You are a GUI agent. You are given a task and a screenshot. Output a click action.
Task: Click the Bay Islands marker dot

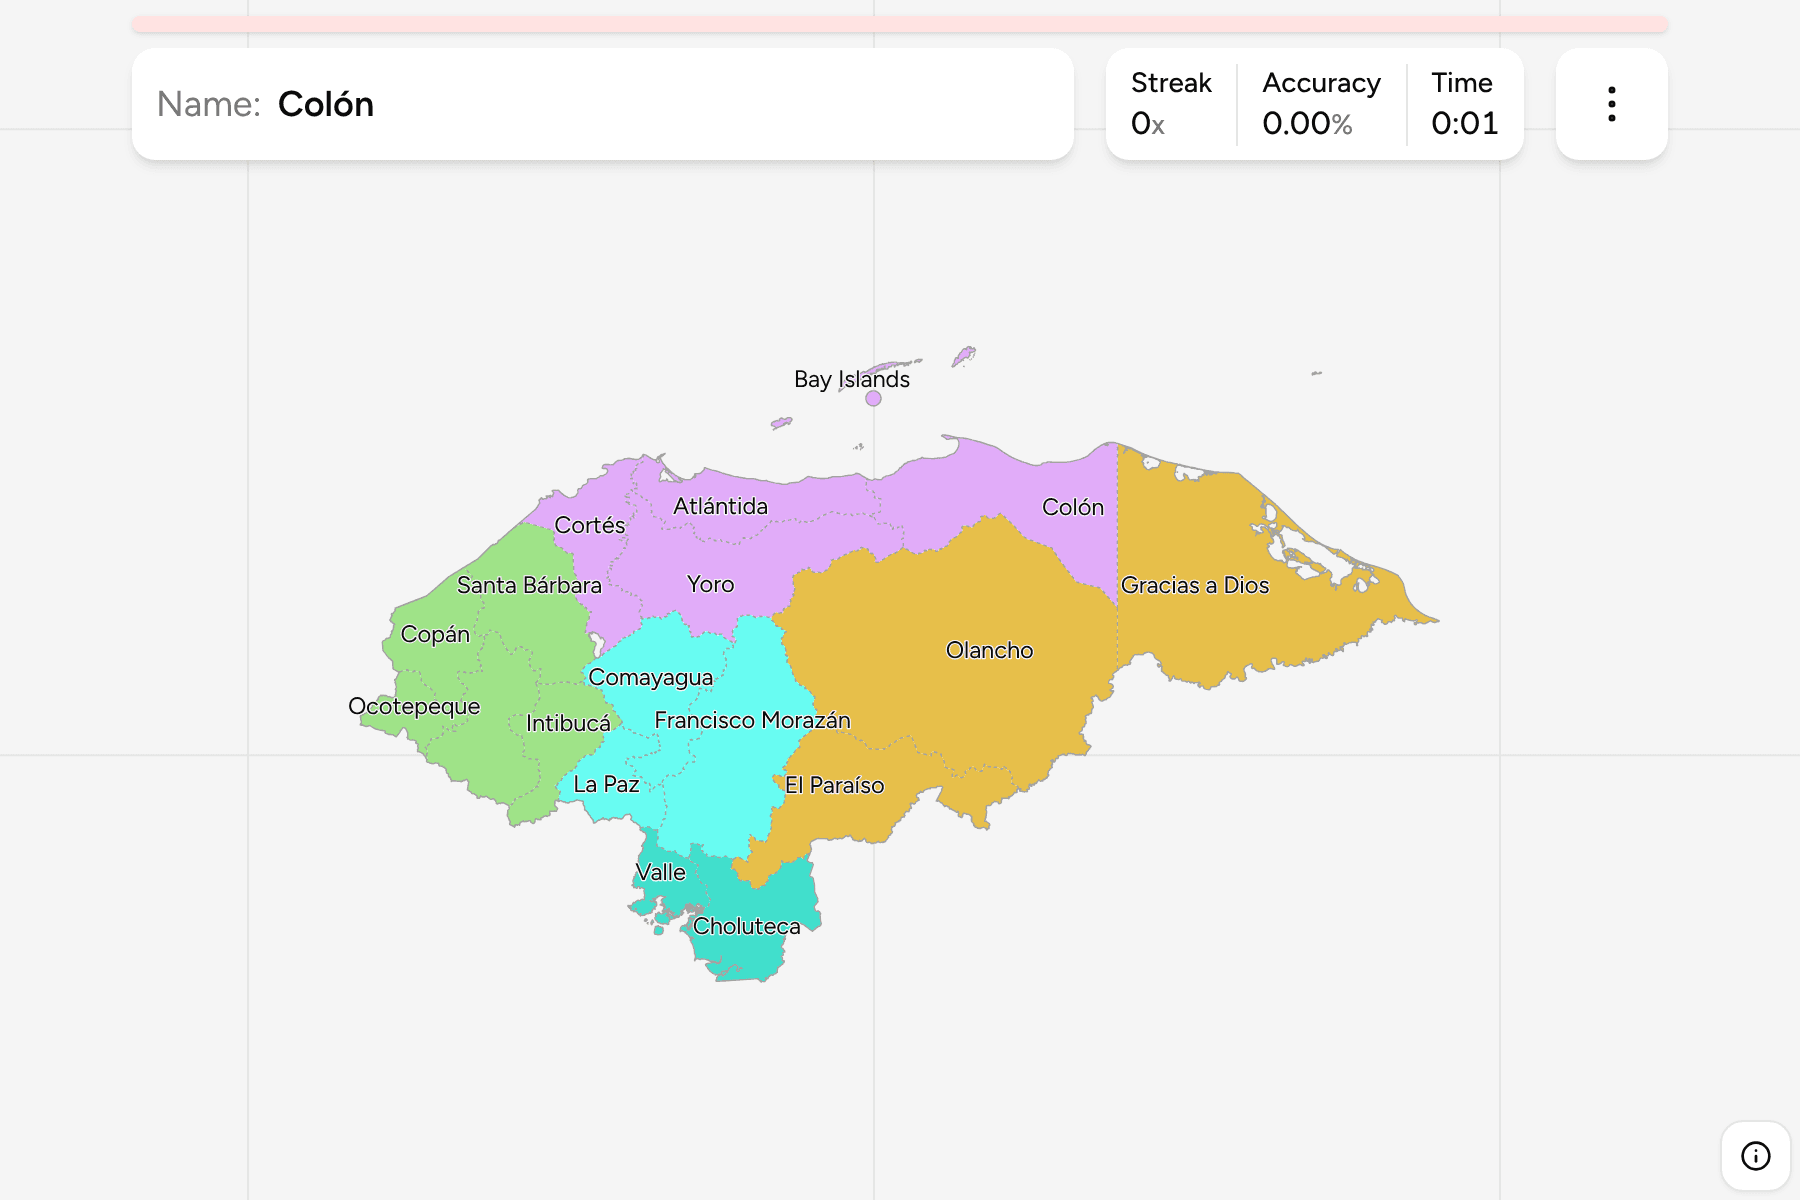873,398
